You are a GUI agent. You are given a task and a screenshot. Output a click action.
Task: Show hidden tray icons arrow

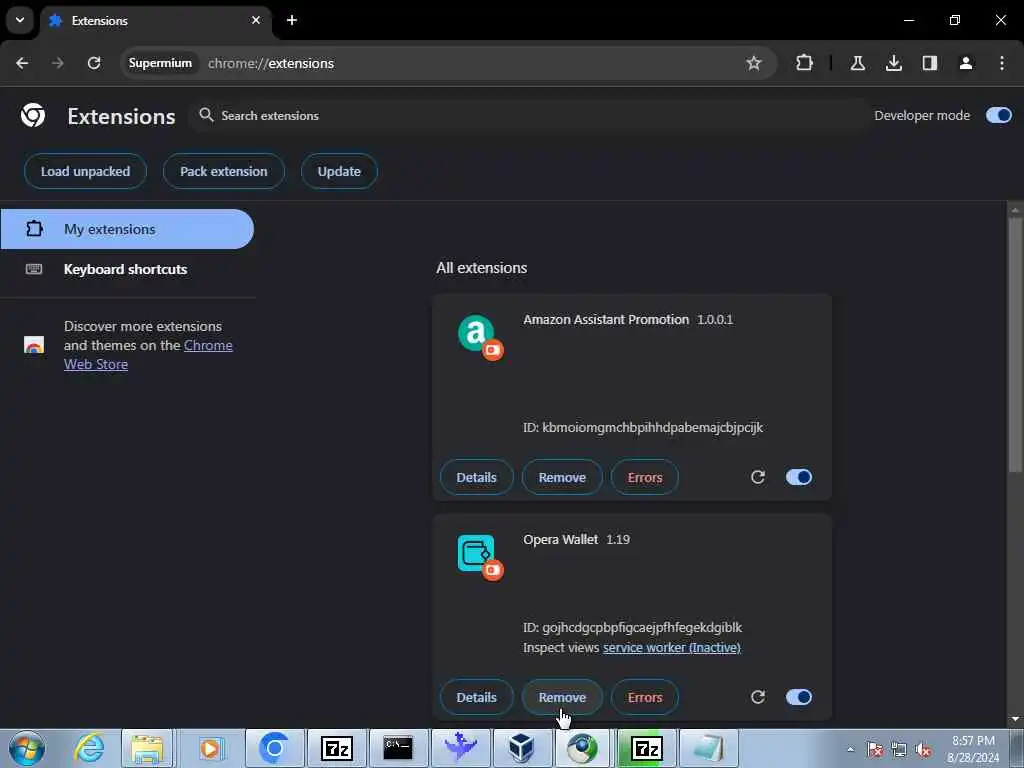(x=850, y=749)
